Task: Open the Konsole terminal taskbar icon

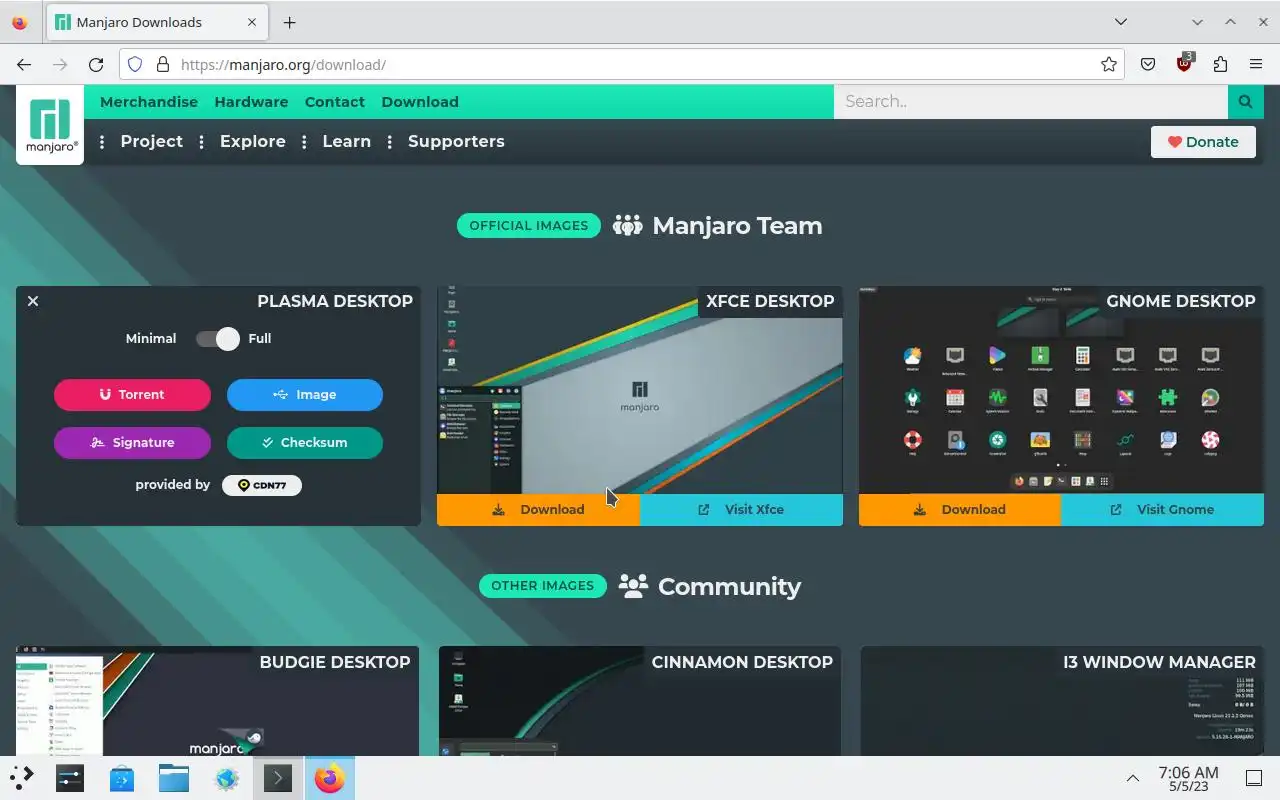Action: [278, 777]
